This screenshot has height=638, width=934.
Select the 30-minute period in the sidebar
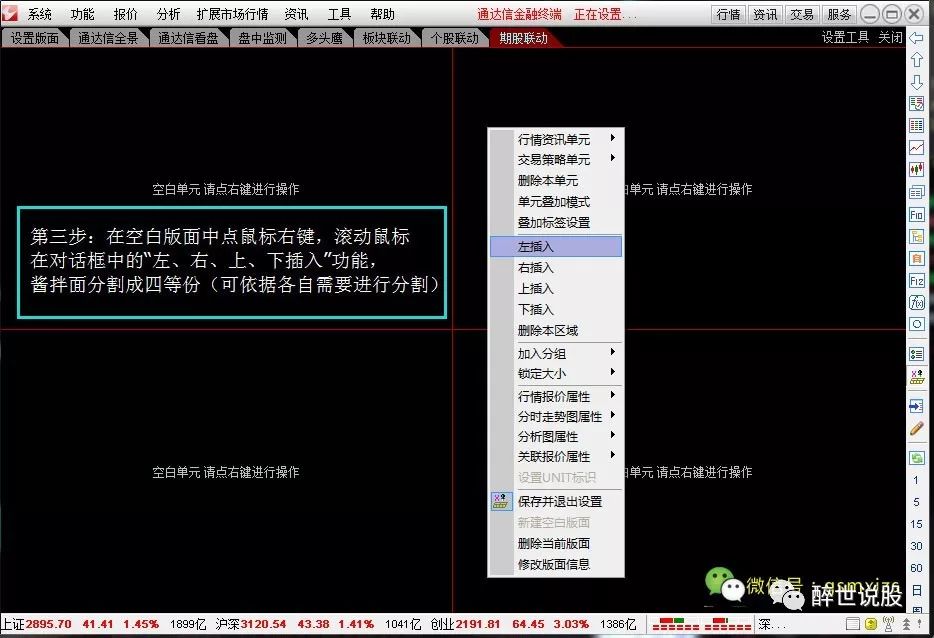point(916,546)
